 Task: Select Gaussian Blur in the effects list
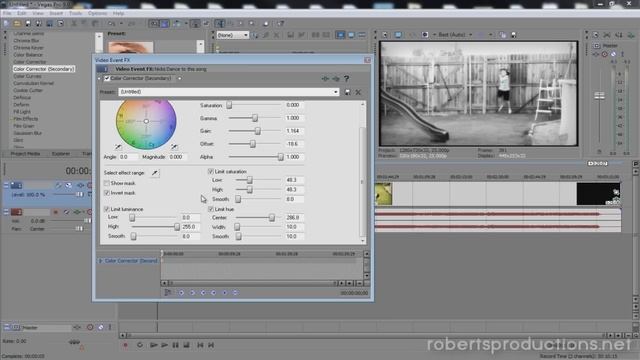(x=27, y=133)
